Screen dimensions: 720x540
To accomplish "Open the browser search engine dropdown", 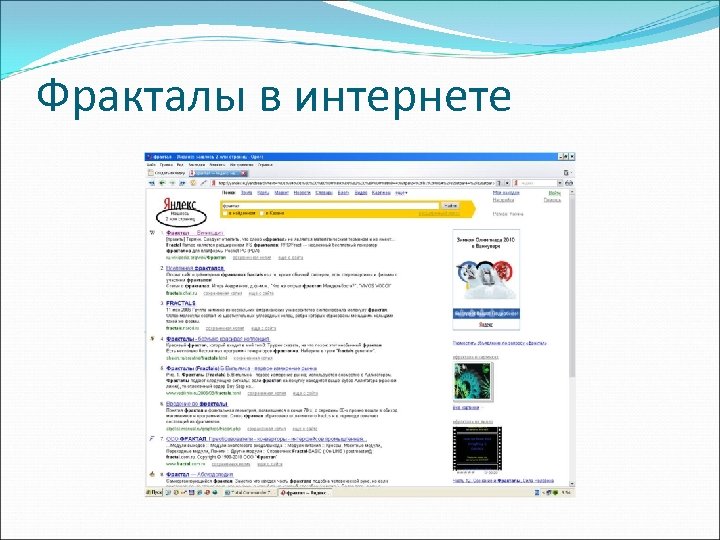I will click(x=559, y=183).
